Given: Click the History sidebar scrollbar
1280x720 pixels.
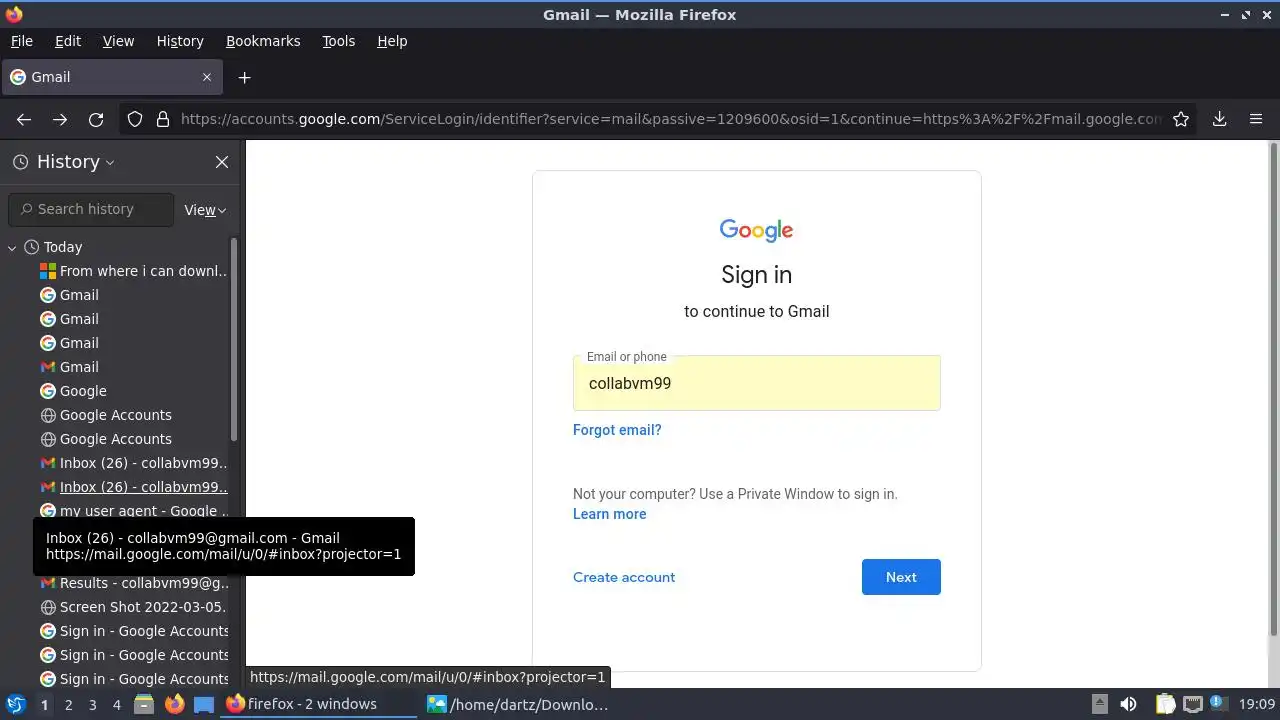Looking at the screenshot, I should 235,340.
